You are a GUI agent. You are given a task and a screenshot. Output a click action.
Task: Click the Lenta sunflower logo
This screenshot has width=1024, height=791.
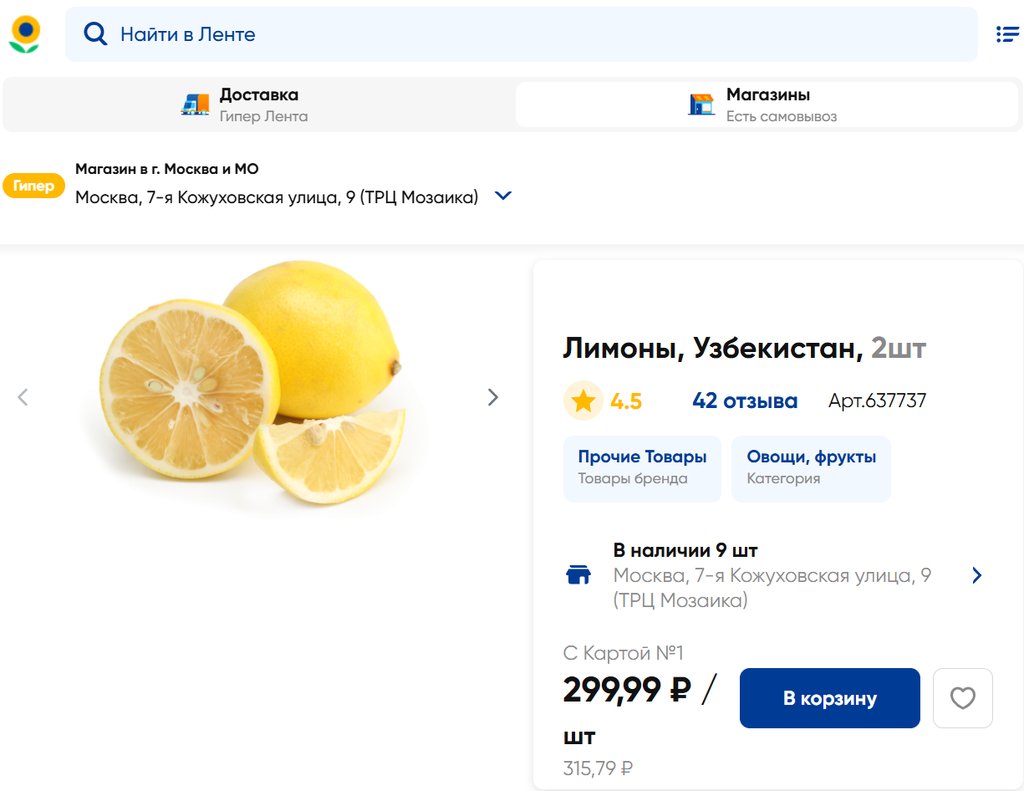(x=25, y=34)
